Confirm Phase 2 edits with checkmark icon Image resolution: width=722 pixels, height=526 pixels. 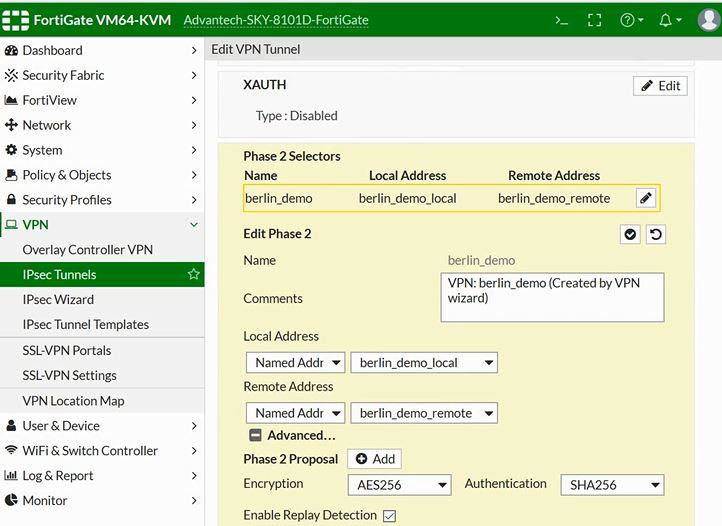tap(630, 234)
